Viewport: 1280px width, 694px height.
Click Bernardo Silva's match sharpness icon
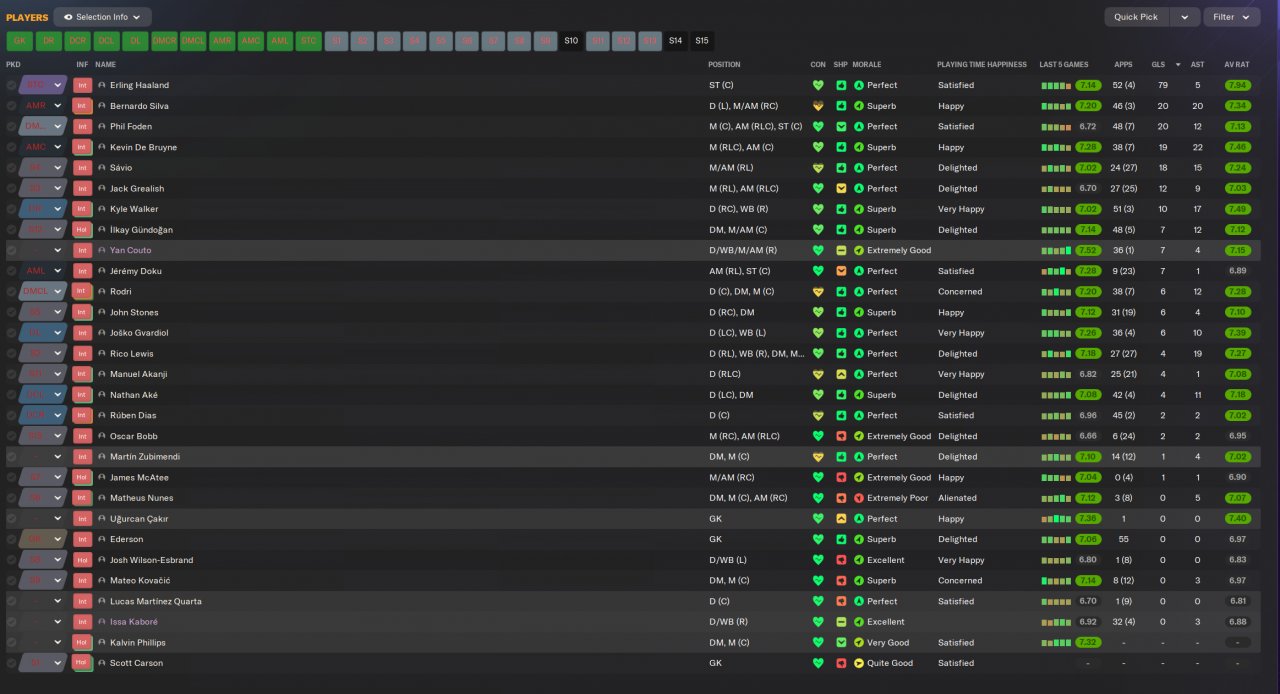tap(841, 106)
